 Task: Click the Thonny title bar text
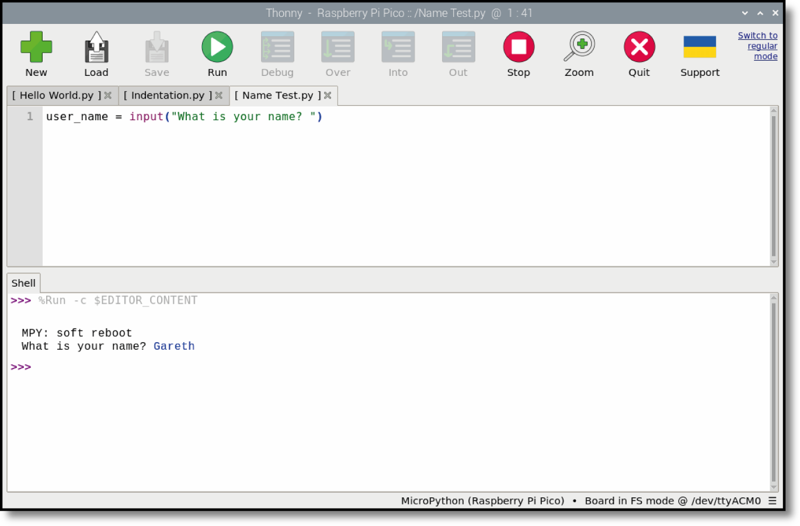[399, 13]
